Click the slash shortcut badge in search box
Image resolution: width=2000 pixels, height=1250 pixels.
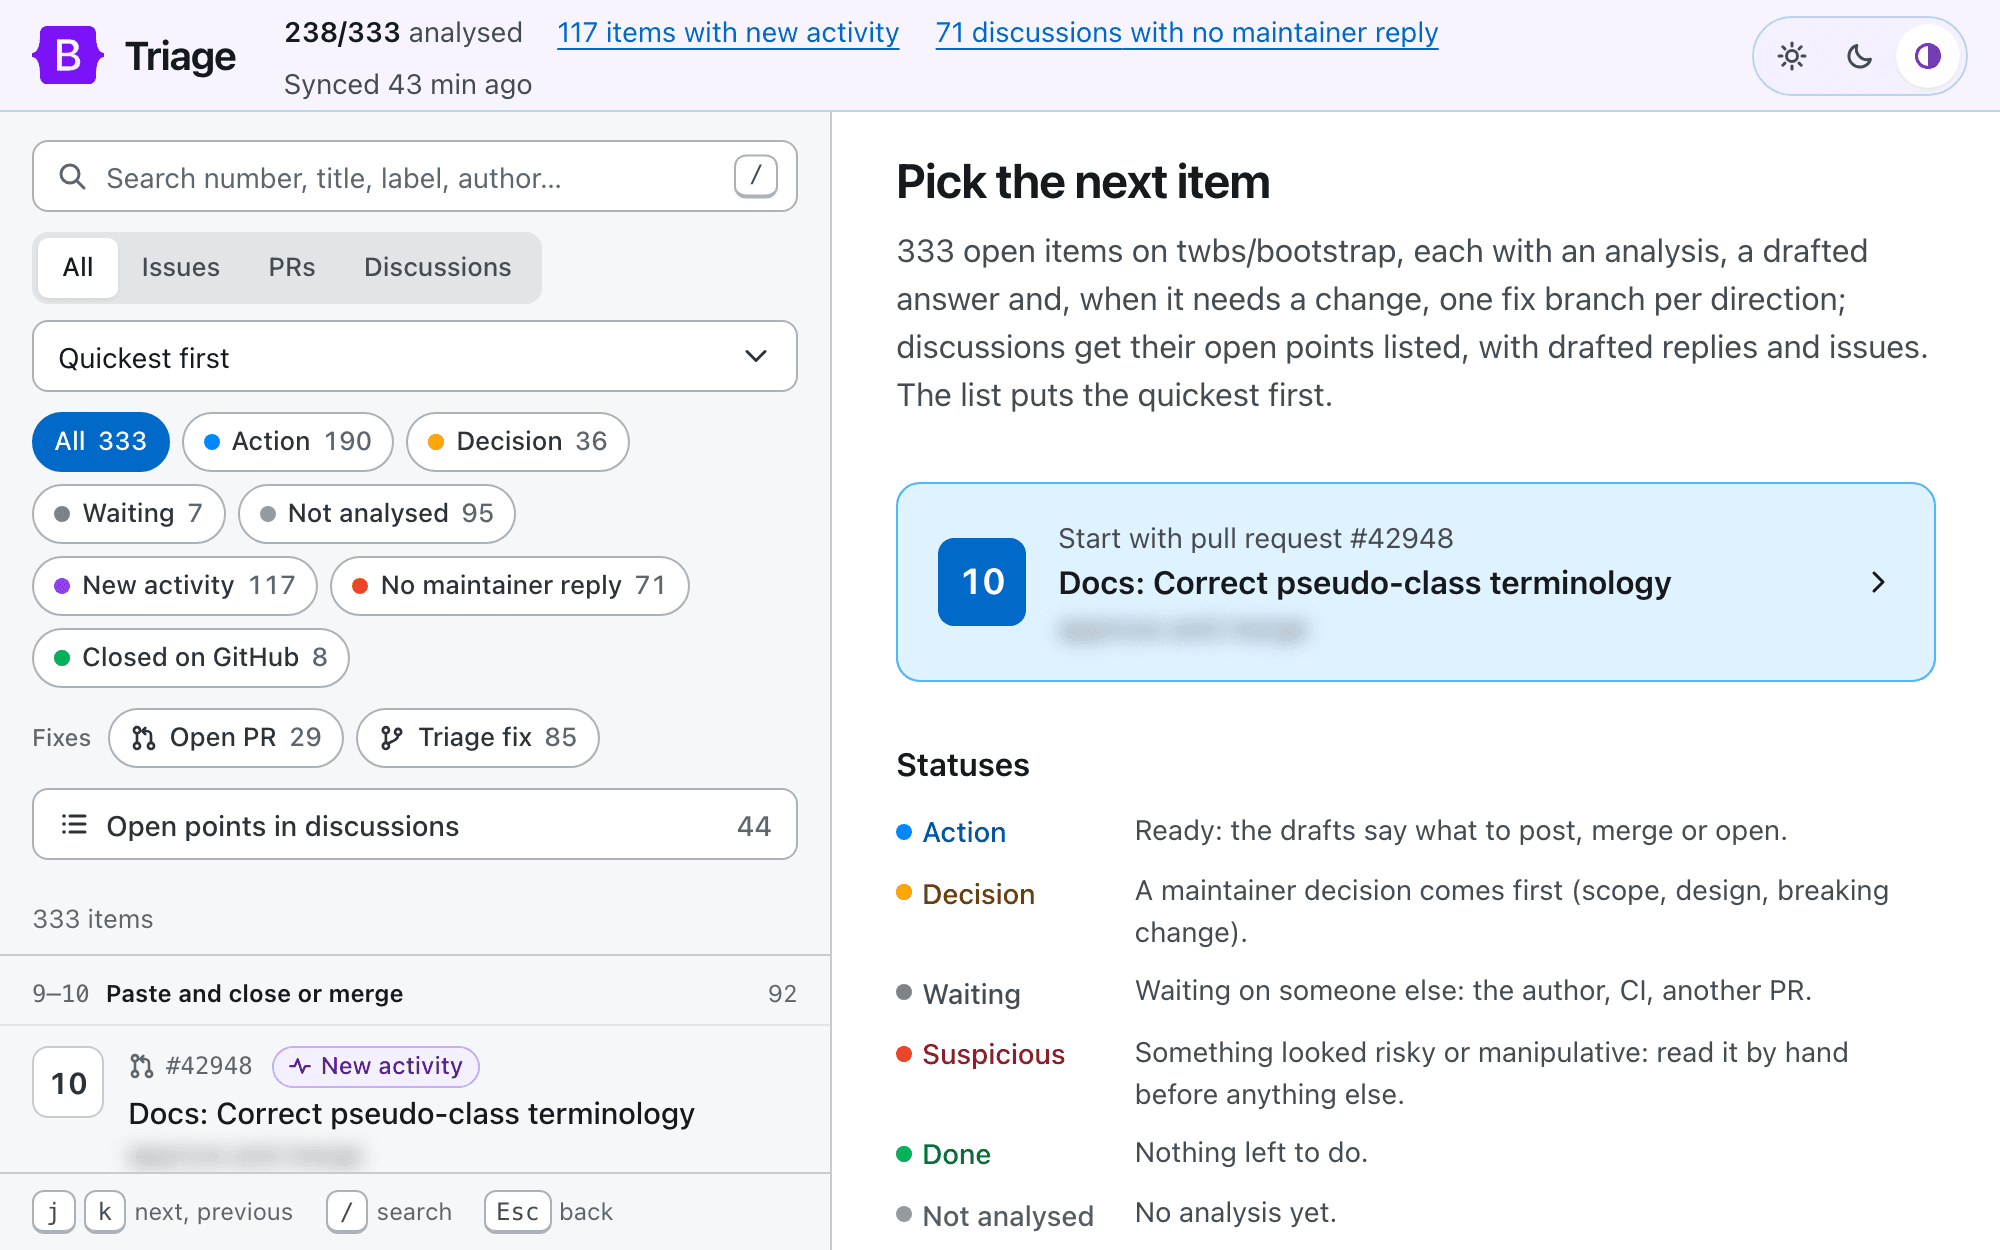pyautogui.click(x=756, y=176)
